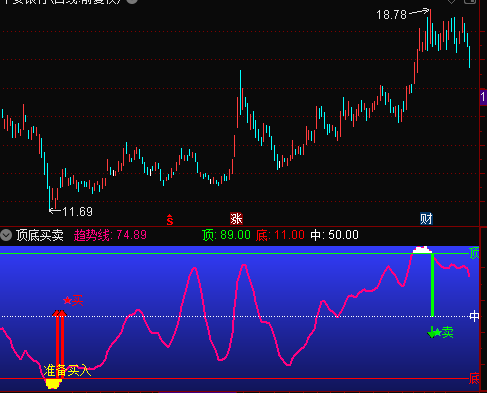Click the 中: 50.00 readout
The width and height of the screenshot is (487, 393).
click(334, 235)
